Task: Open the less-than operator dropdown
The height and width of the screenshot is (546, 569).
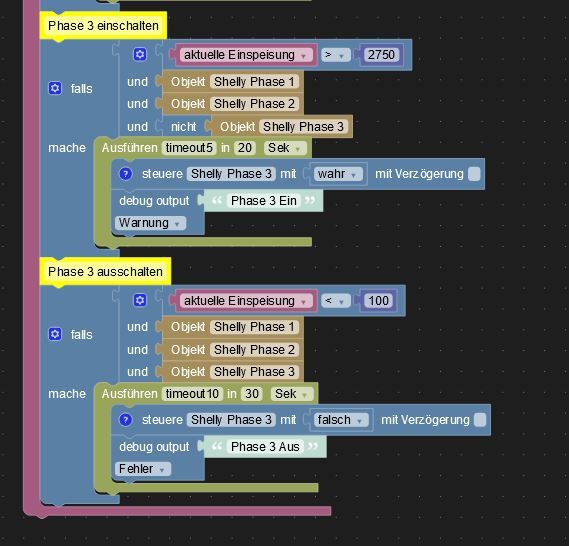Action: click(336, 301)
